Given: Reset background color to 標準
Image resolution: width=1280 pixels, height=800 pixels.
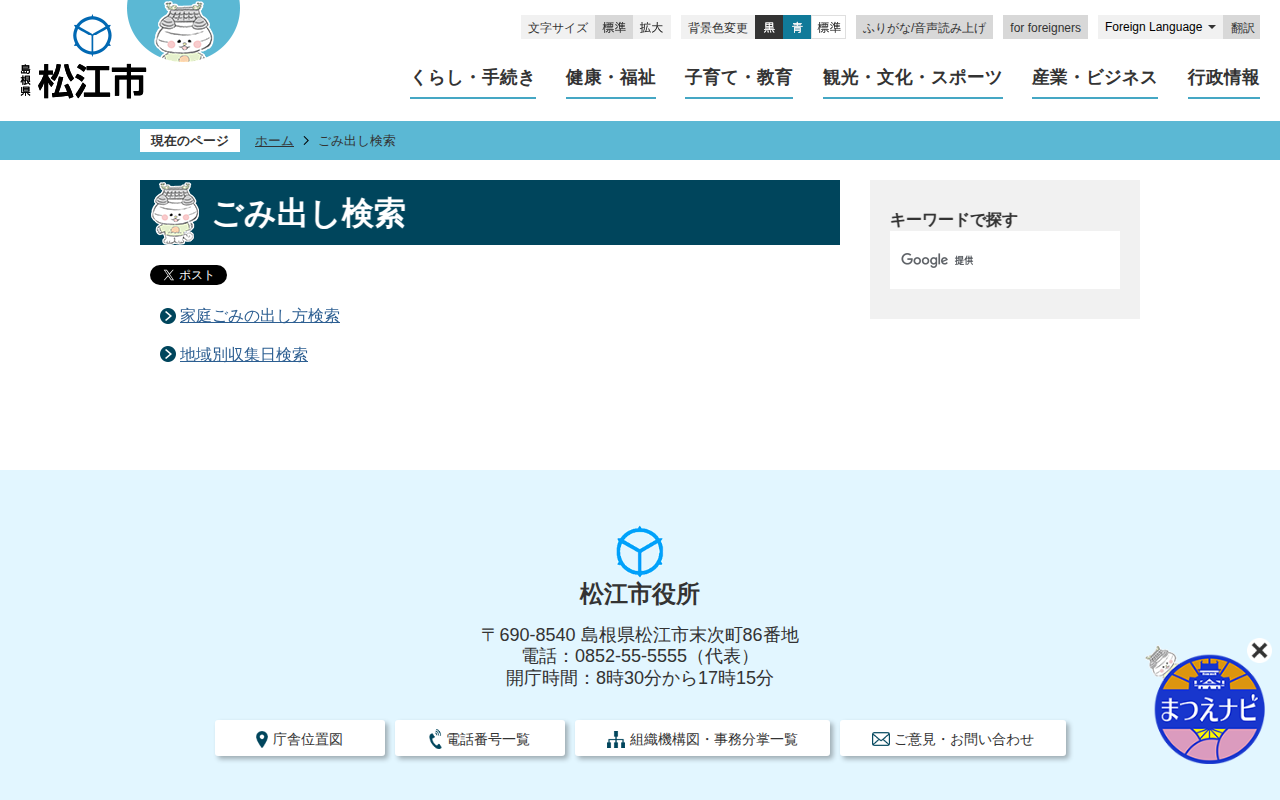Looking at the screenshot, I should pos(829,27).
